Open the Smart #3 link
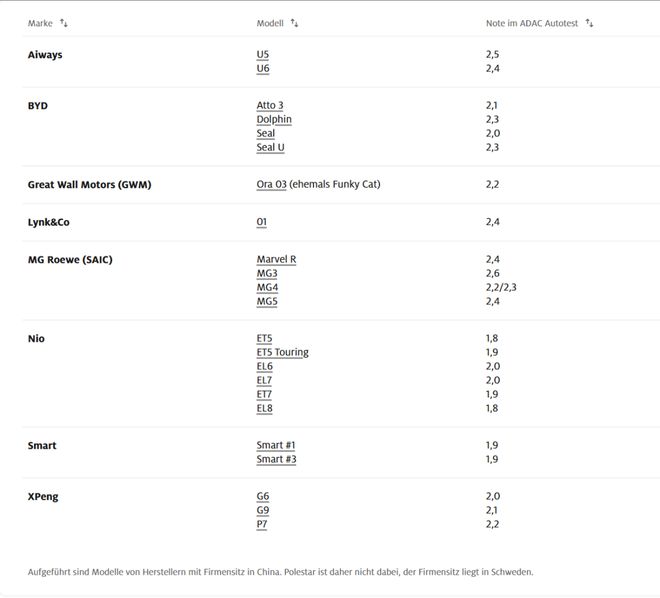The width and height of the screenshot is (660, 598). pyautogui.click(x=276, y=459)
